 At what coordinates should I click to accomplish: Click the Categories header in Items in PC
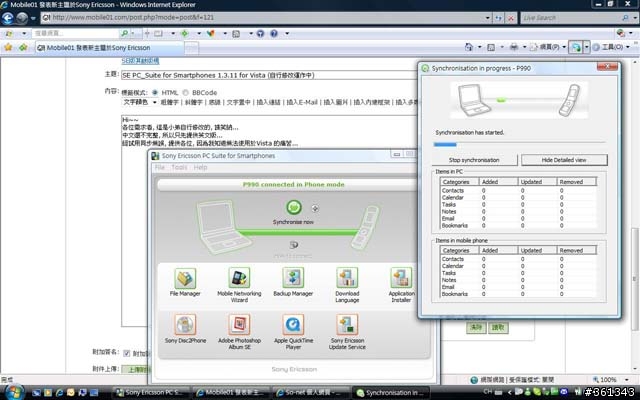pos(459,182)
